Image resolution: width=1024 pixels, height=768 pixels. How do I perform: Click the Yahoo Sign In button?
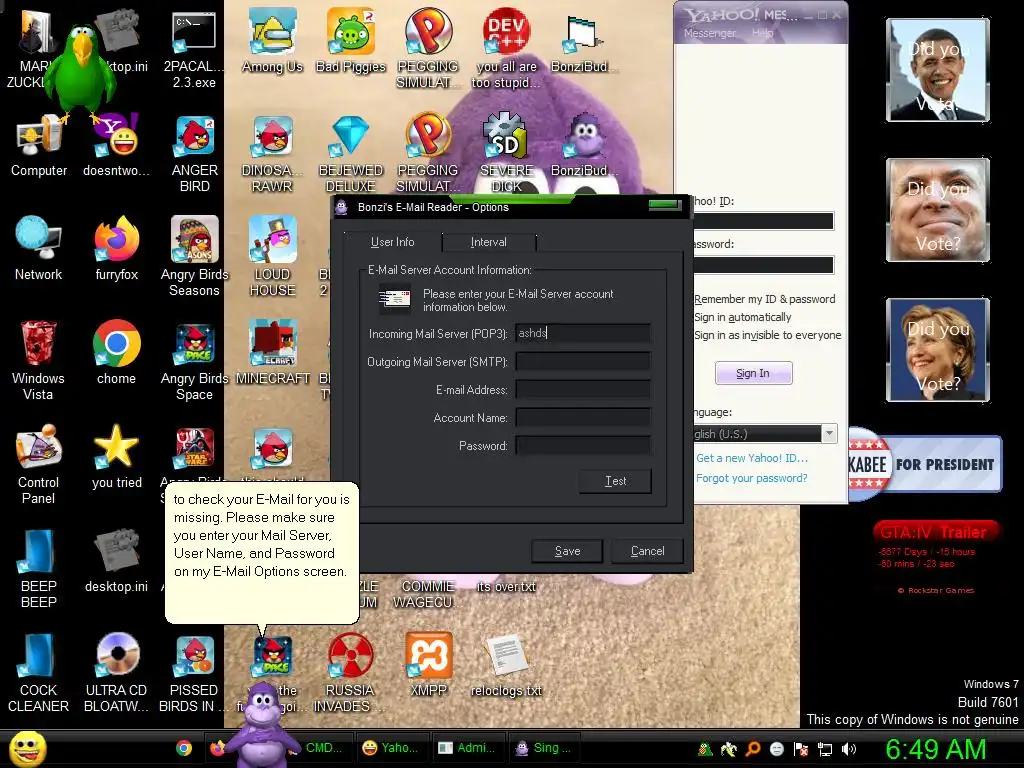pos(753,374)
